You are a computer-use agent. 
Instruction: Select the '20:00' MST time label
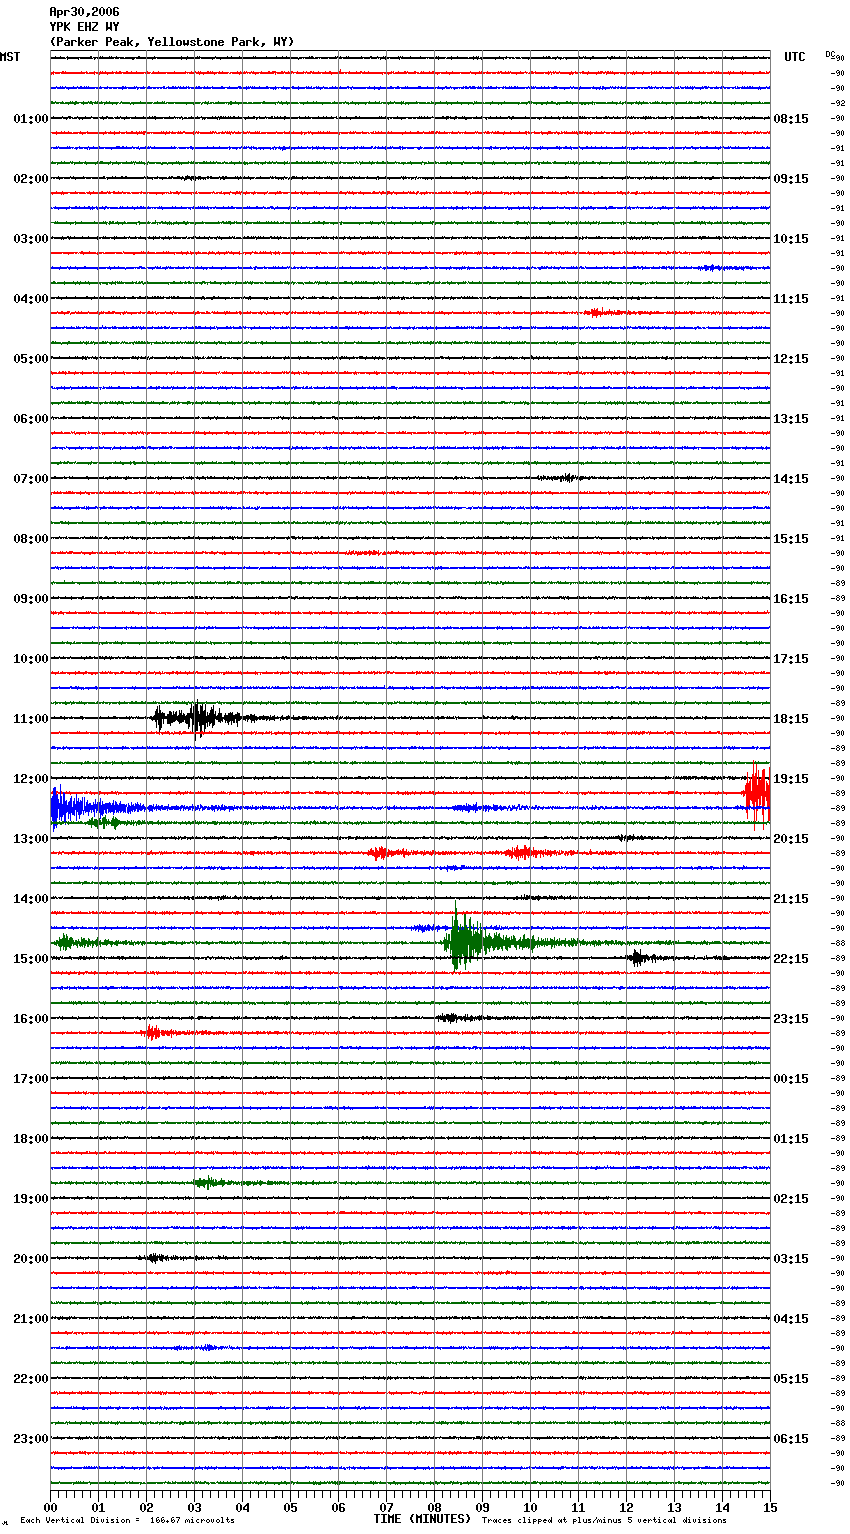30,1259
